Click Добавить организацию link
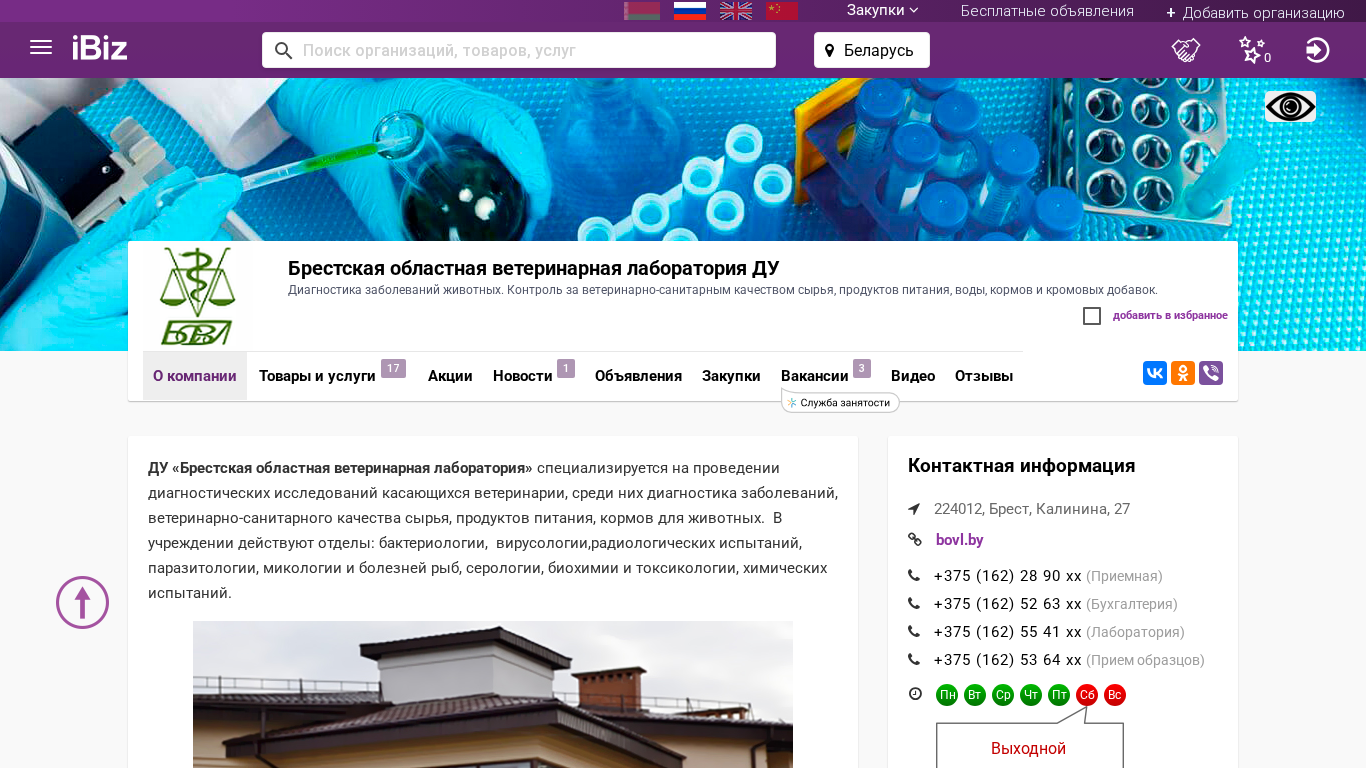The image size is (1366, 768). pyautogui.click(x=1255, y=12)
